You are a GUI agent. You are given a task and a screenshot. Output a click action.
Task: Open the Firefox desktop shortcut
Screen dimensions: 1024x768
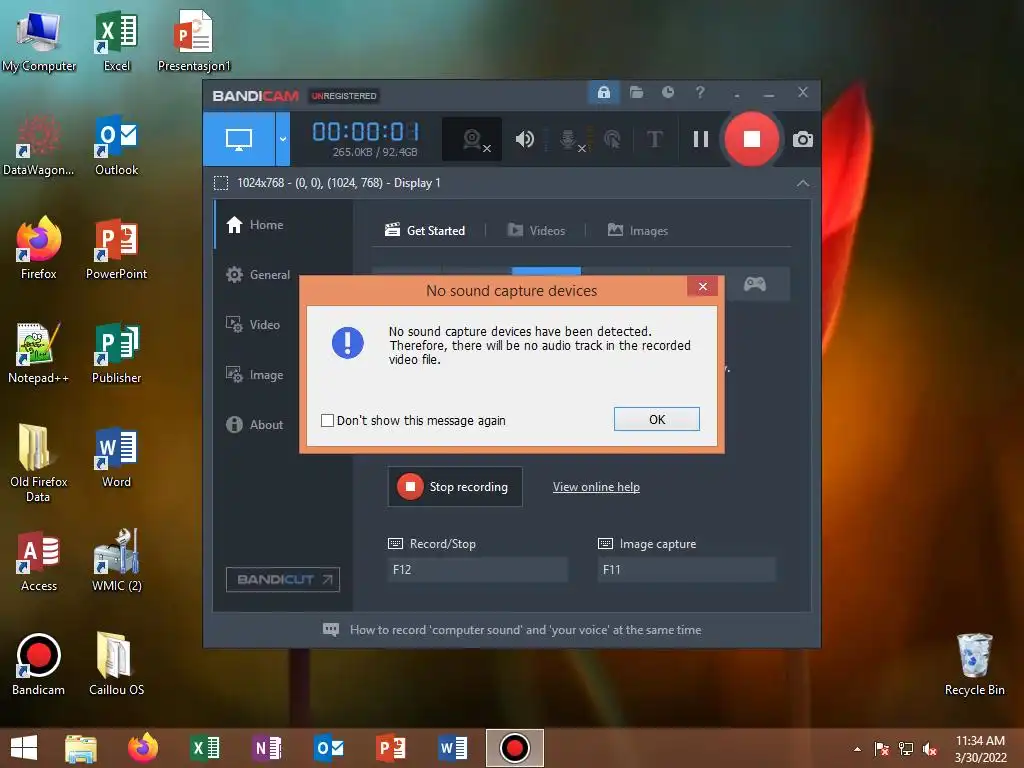pos(39,249)
